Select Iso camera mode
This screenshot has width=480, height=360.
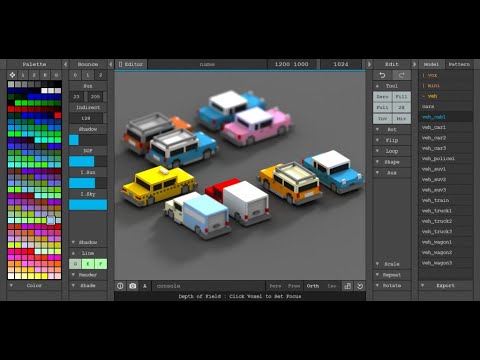coord(332,286)
